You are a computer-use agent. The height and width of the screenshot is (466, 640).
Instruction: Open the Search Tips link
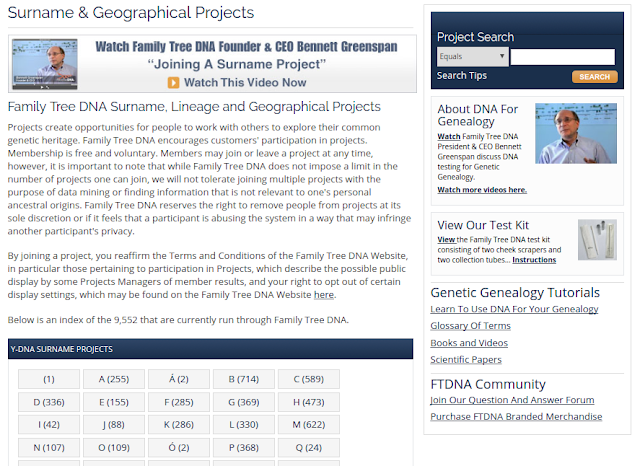(x=462, y=75)
